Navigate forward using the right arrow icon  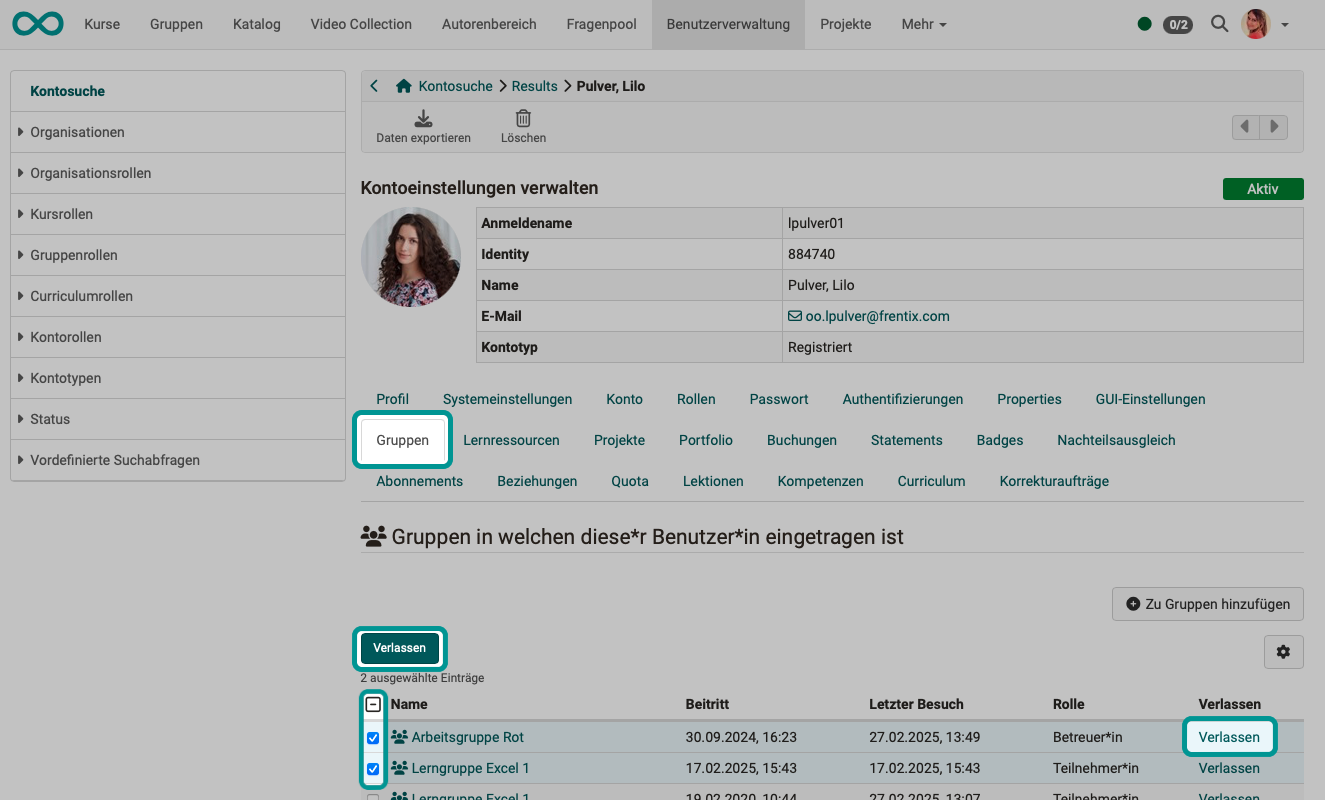1273,126
